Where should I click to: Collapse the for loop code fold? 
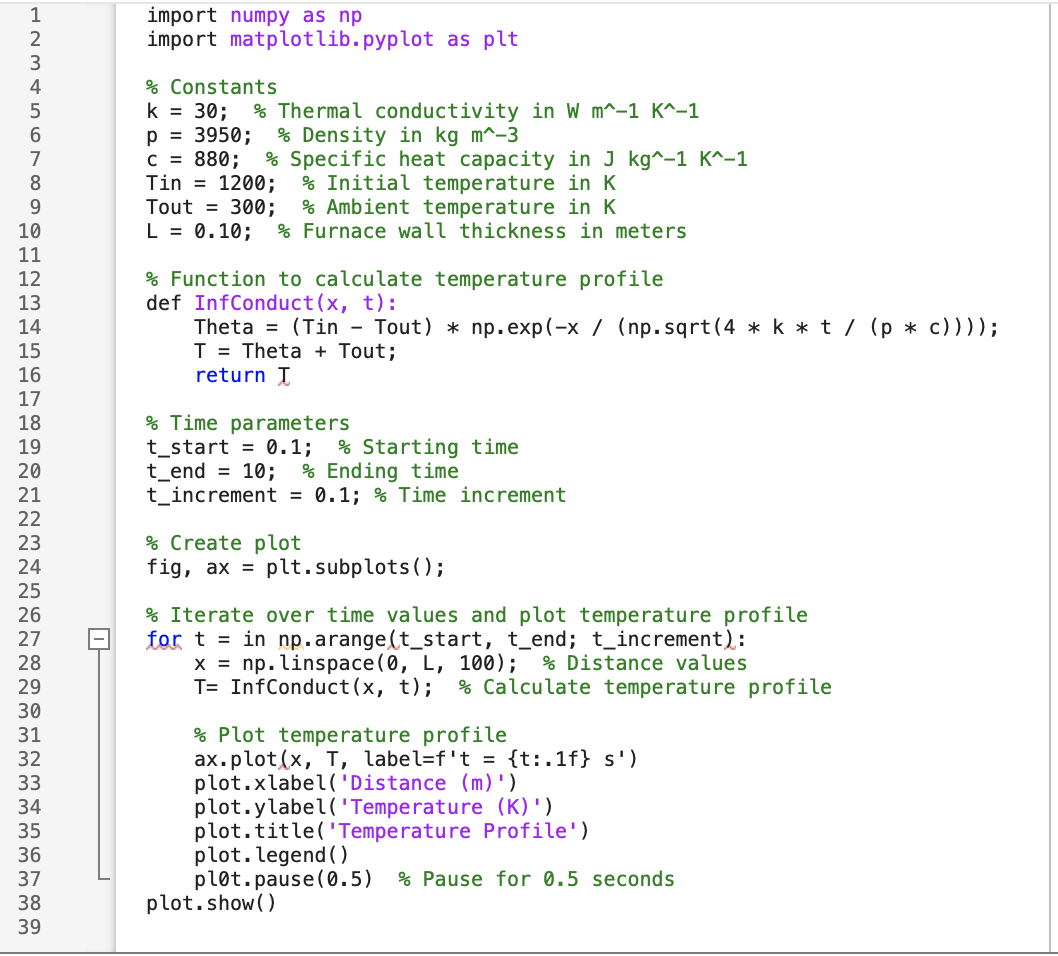[98, 640]
